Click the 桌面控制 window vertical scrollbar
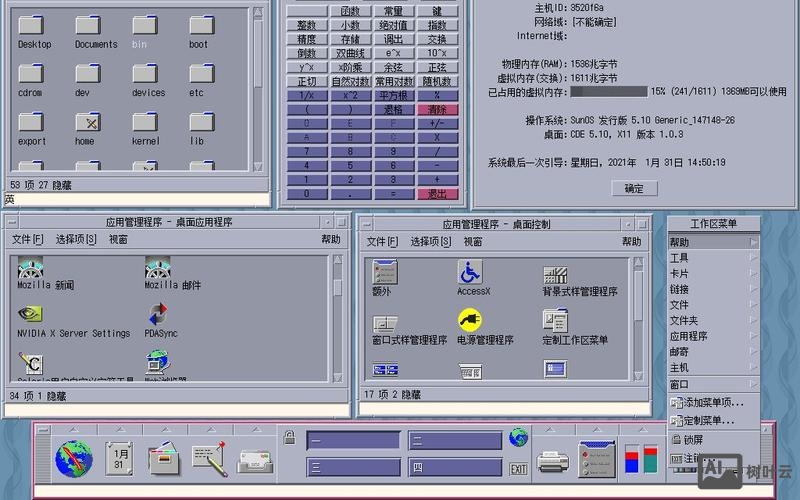800x500 pixels. [x=638, y=319]
